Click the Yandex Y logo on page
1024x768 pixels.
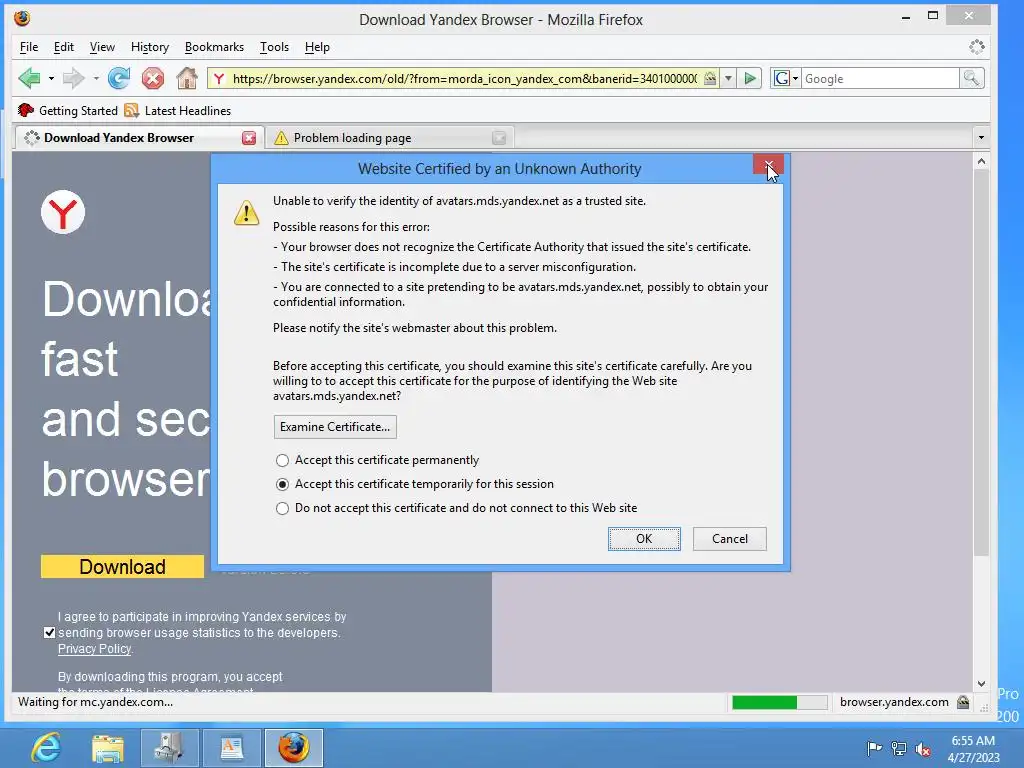[63, 212]
